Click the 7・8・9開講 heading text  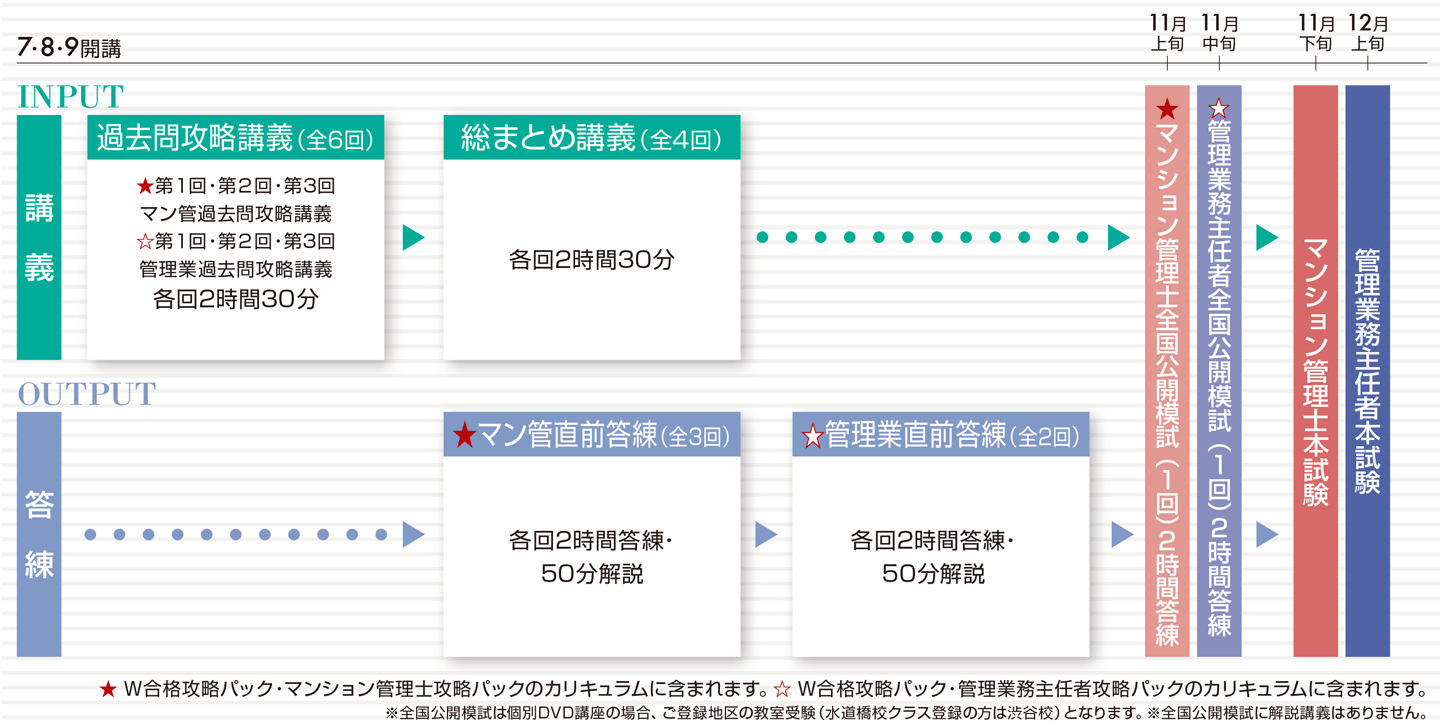click(x=68, y=48)
